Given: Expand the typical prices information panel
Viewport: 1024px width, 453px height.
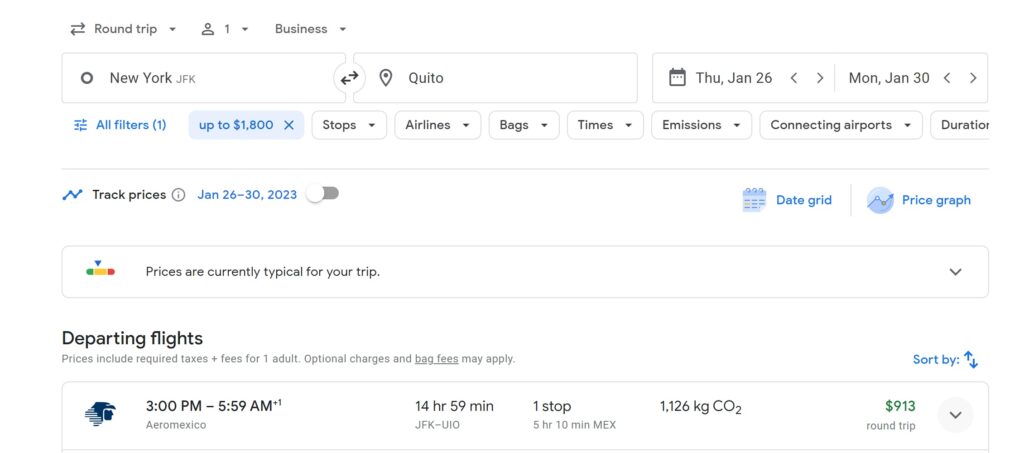Looking at the screenshot, I should point(955,272).
